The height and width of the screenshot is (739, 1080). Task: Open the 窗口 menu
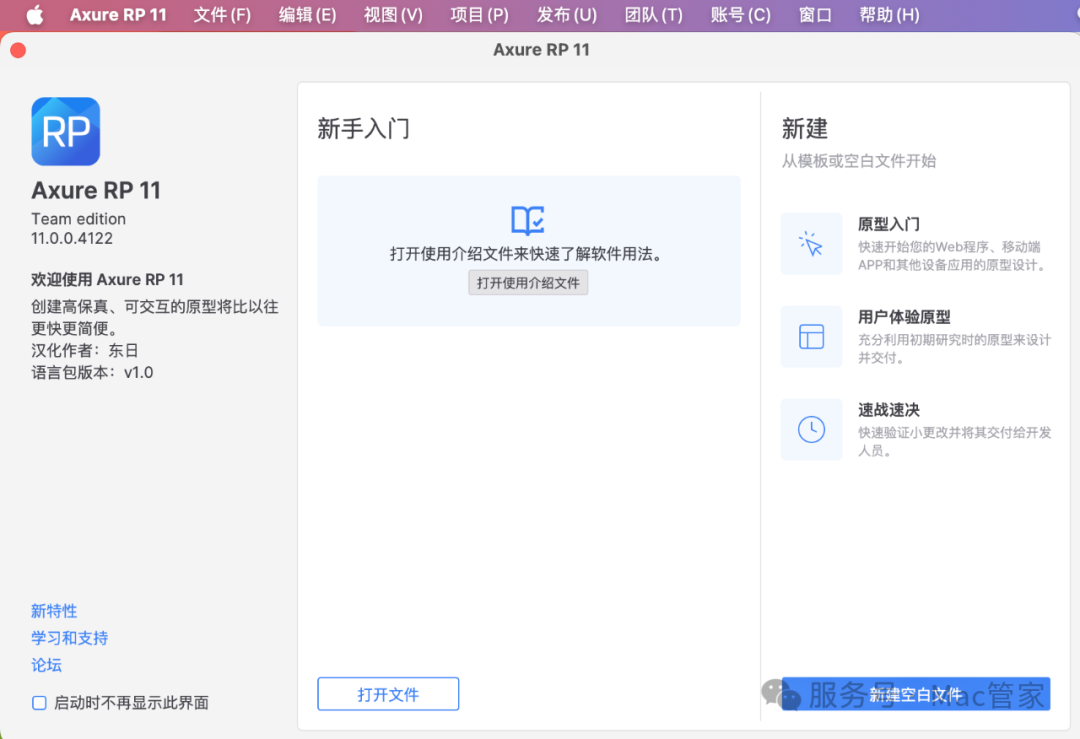815,14
